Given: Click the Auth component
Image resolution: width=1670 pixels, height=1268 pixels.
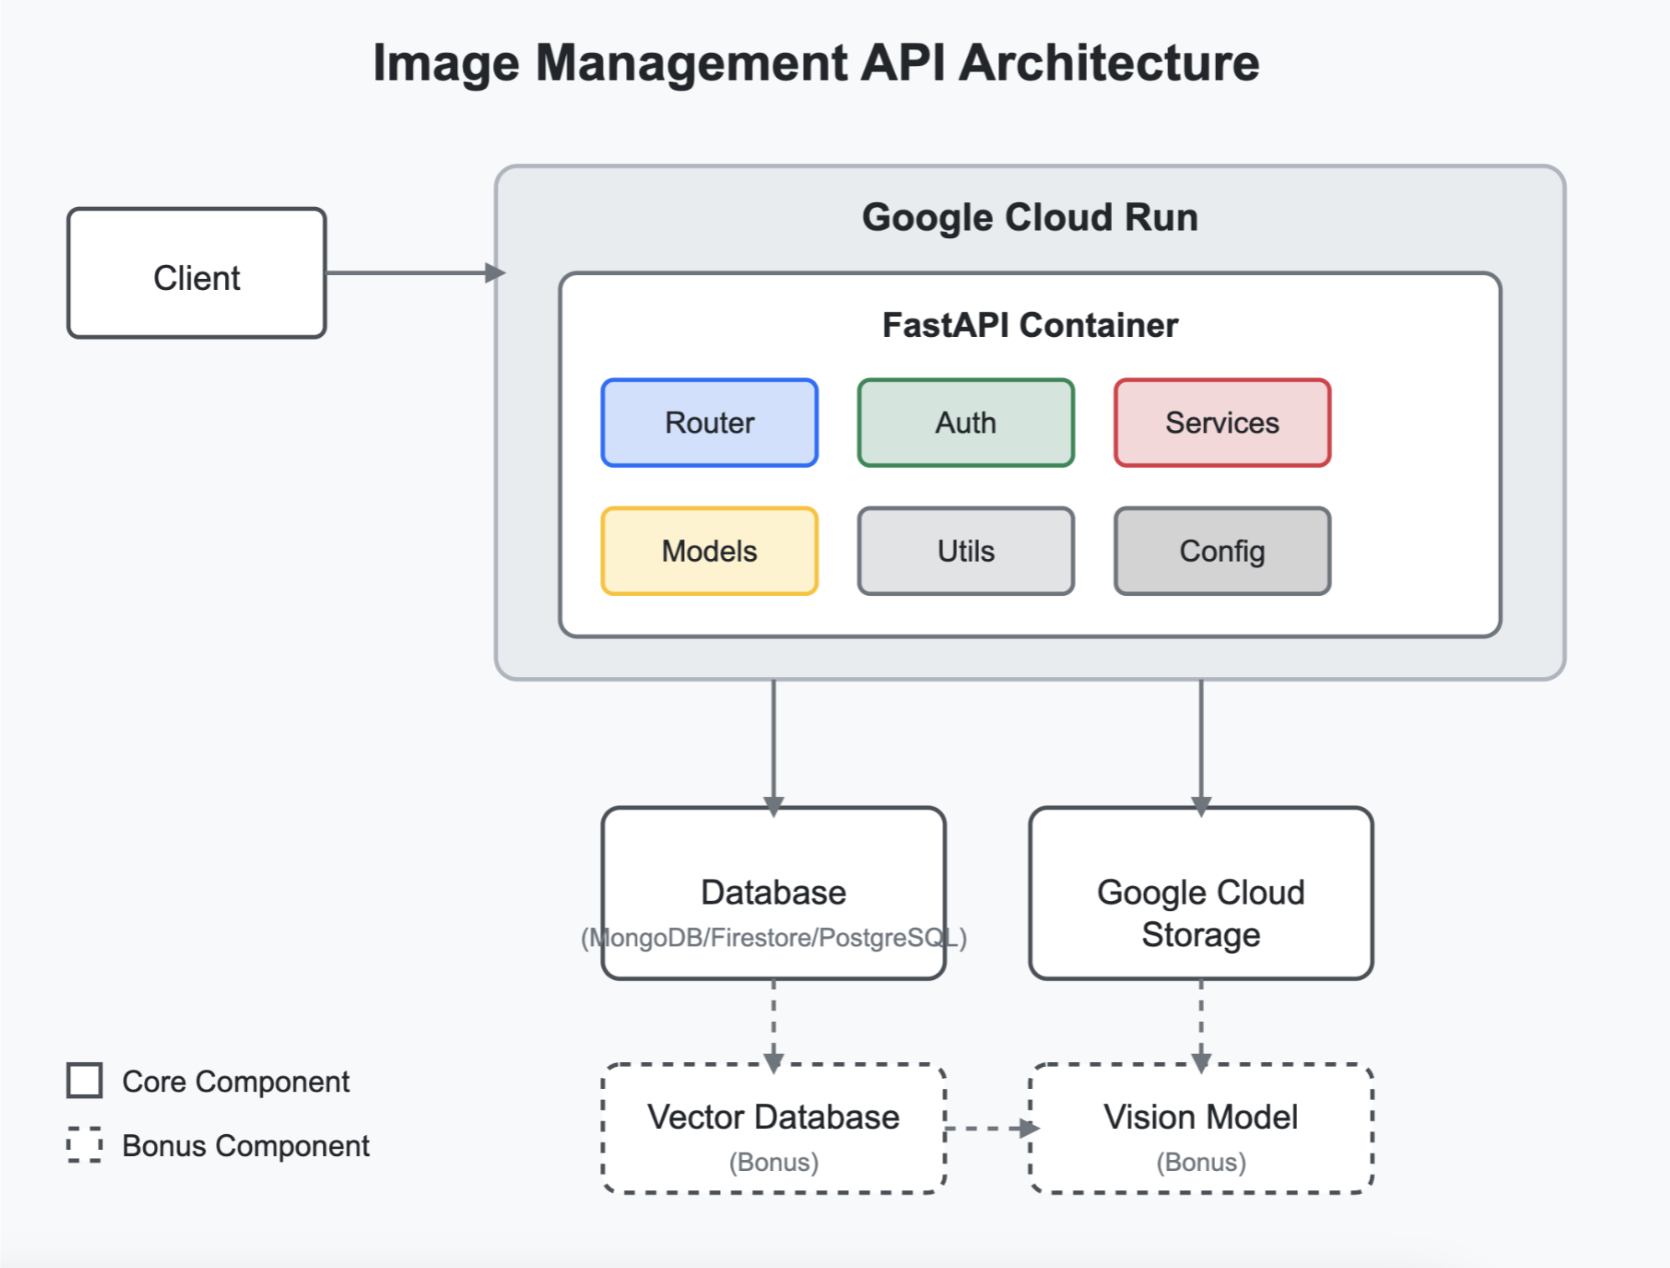Looking at the screenshot, I should 964,422.
